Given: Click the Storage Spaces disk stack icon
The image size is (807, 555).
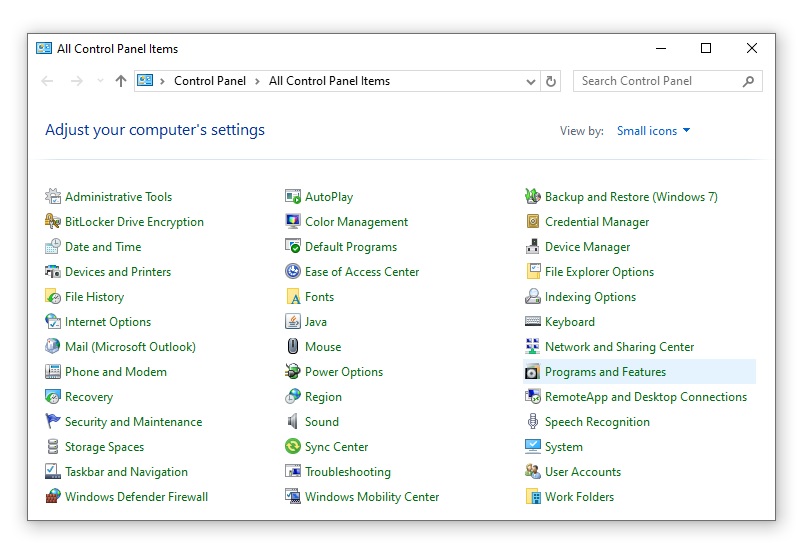Looking at the screenshot, I should 52,446.
